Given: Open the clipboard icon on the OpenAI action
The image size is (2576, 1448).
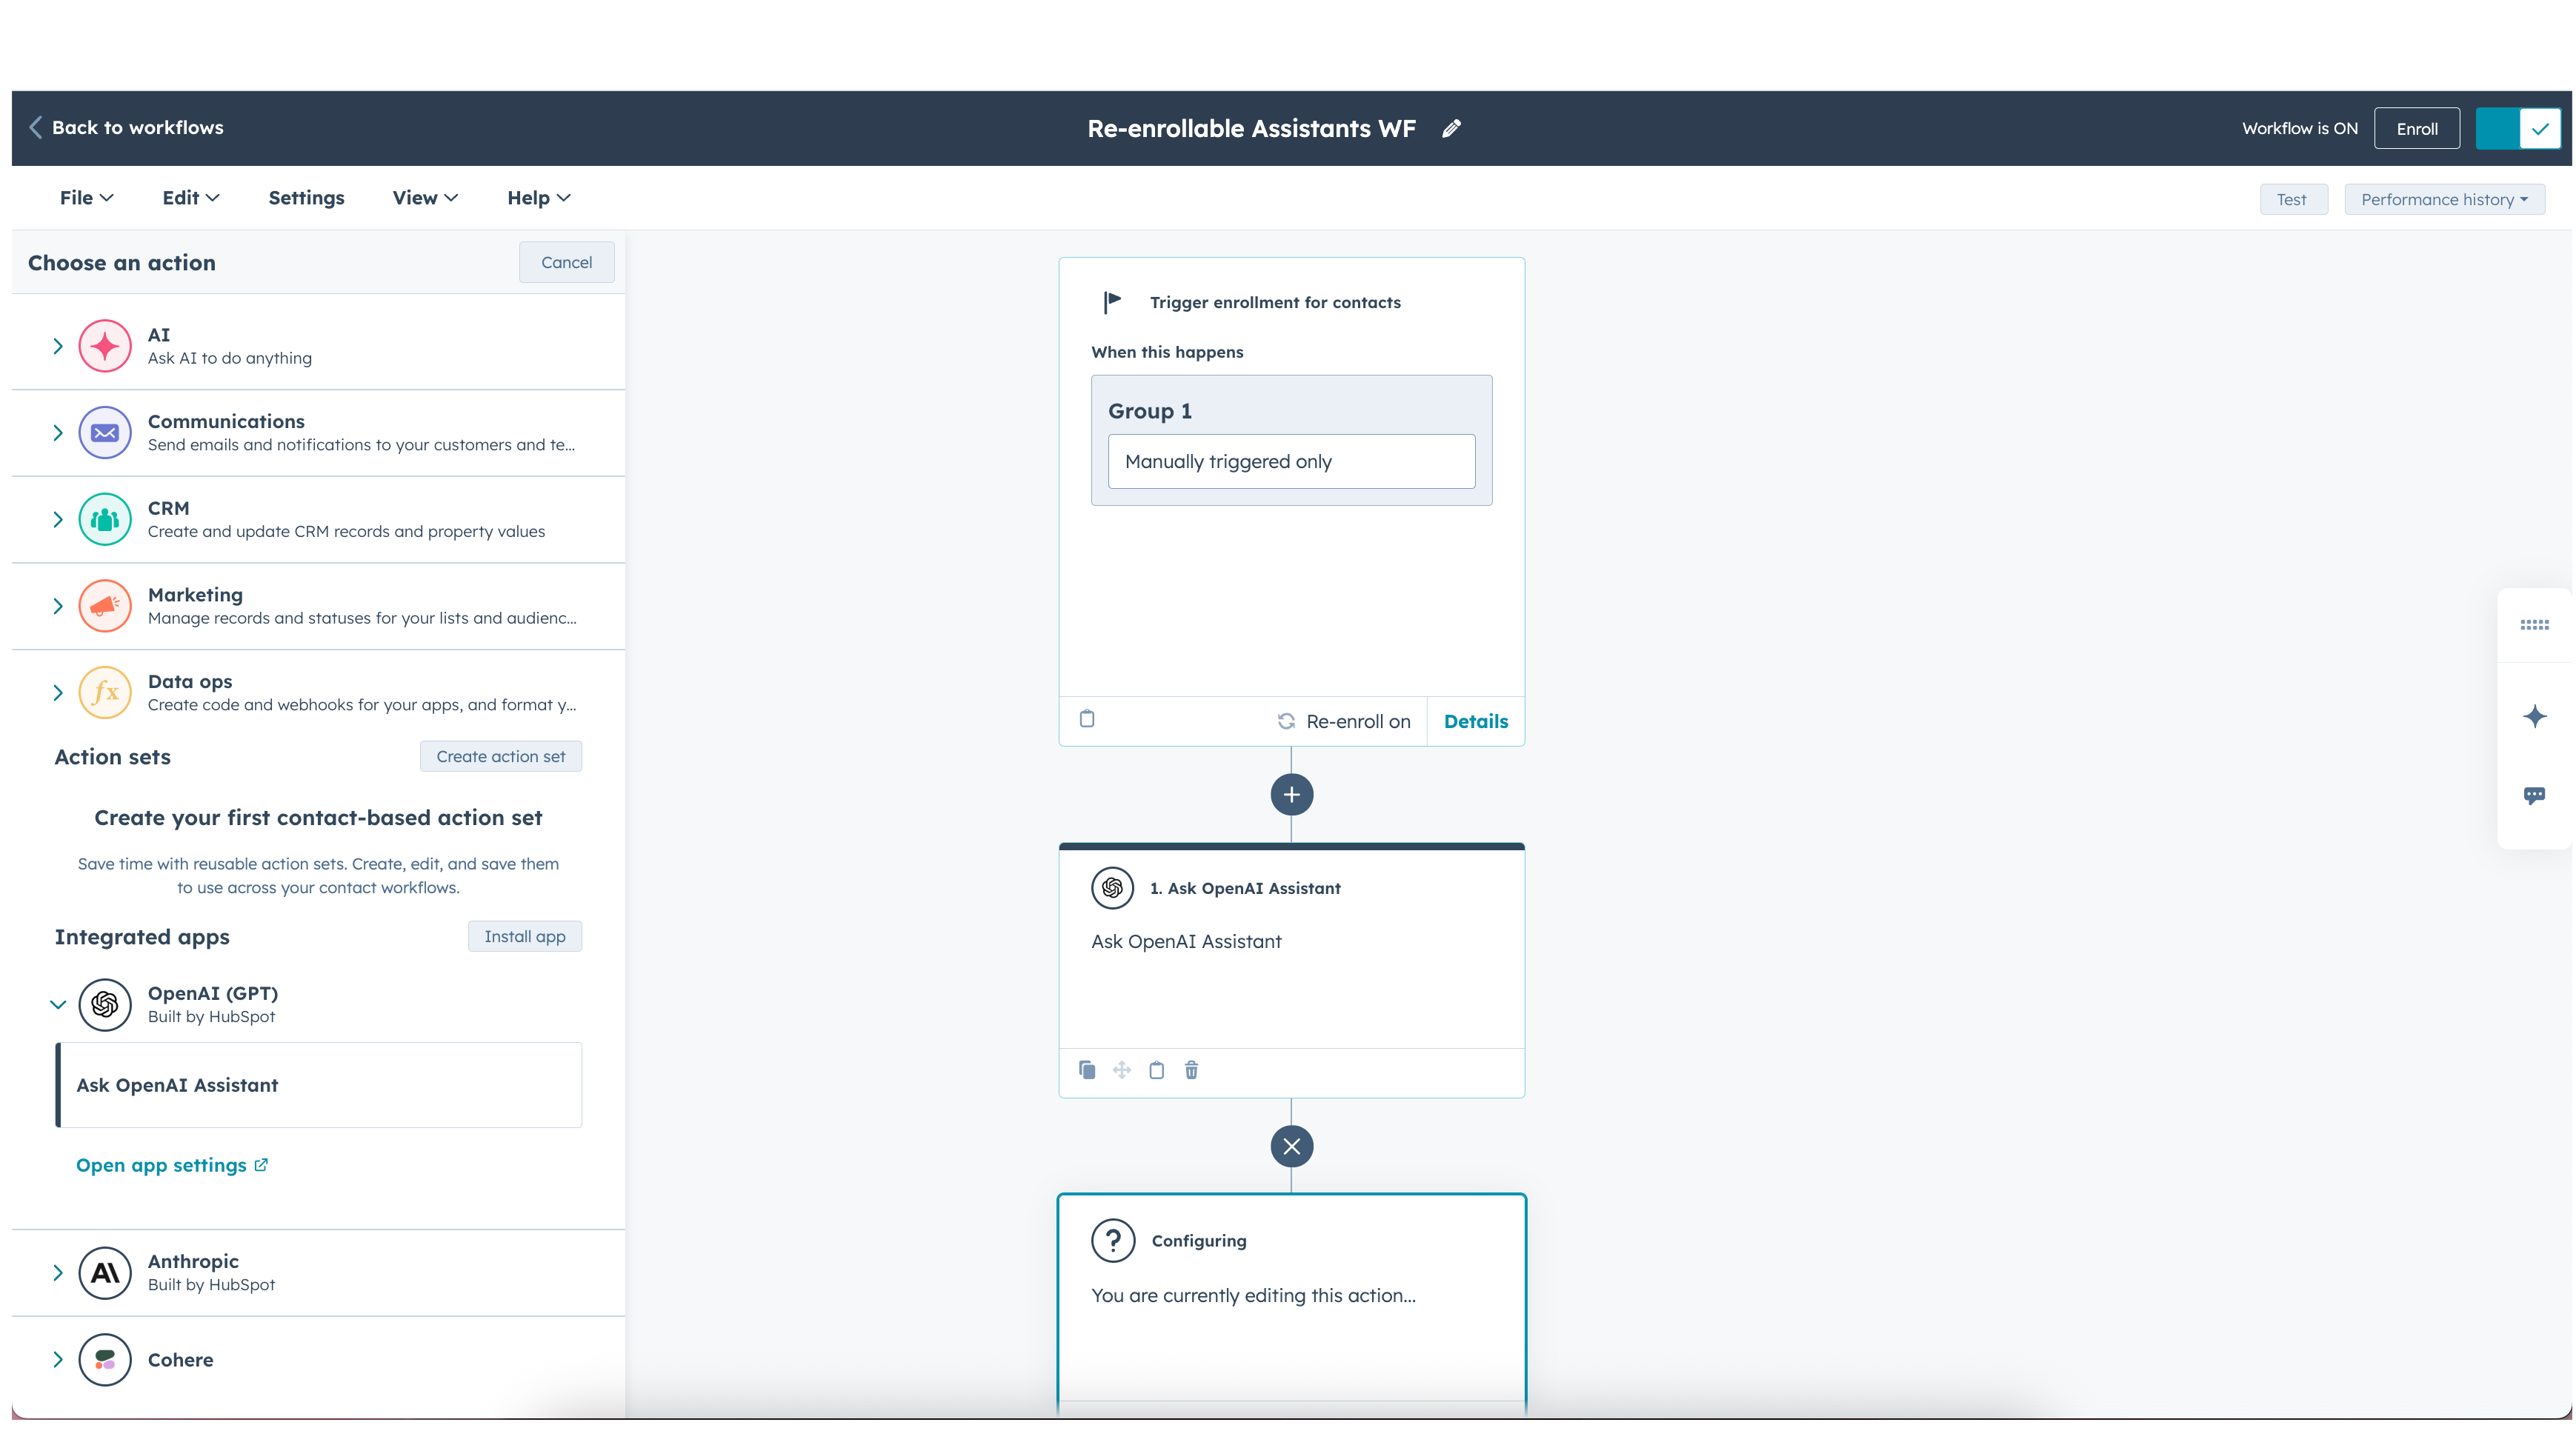Looking at the screenshot, I should point(1156,1069).
